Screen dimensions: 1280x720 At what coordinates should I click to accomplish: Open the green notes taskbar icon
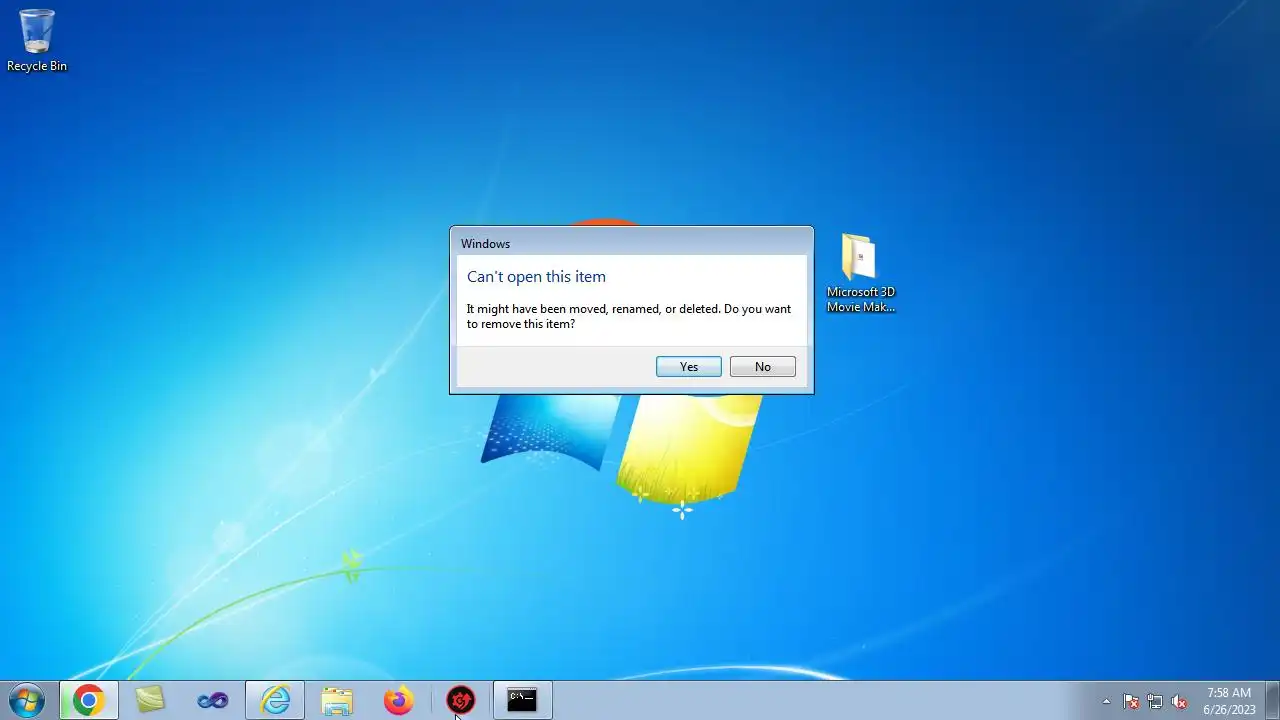[x=150, y=701]
